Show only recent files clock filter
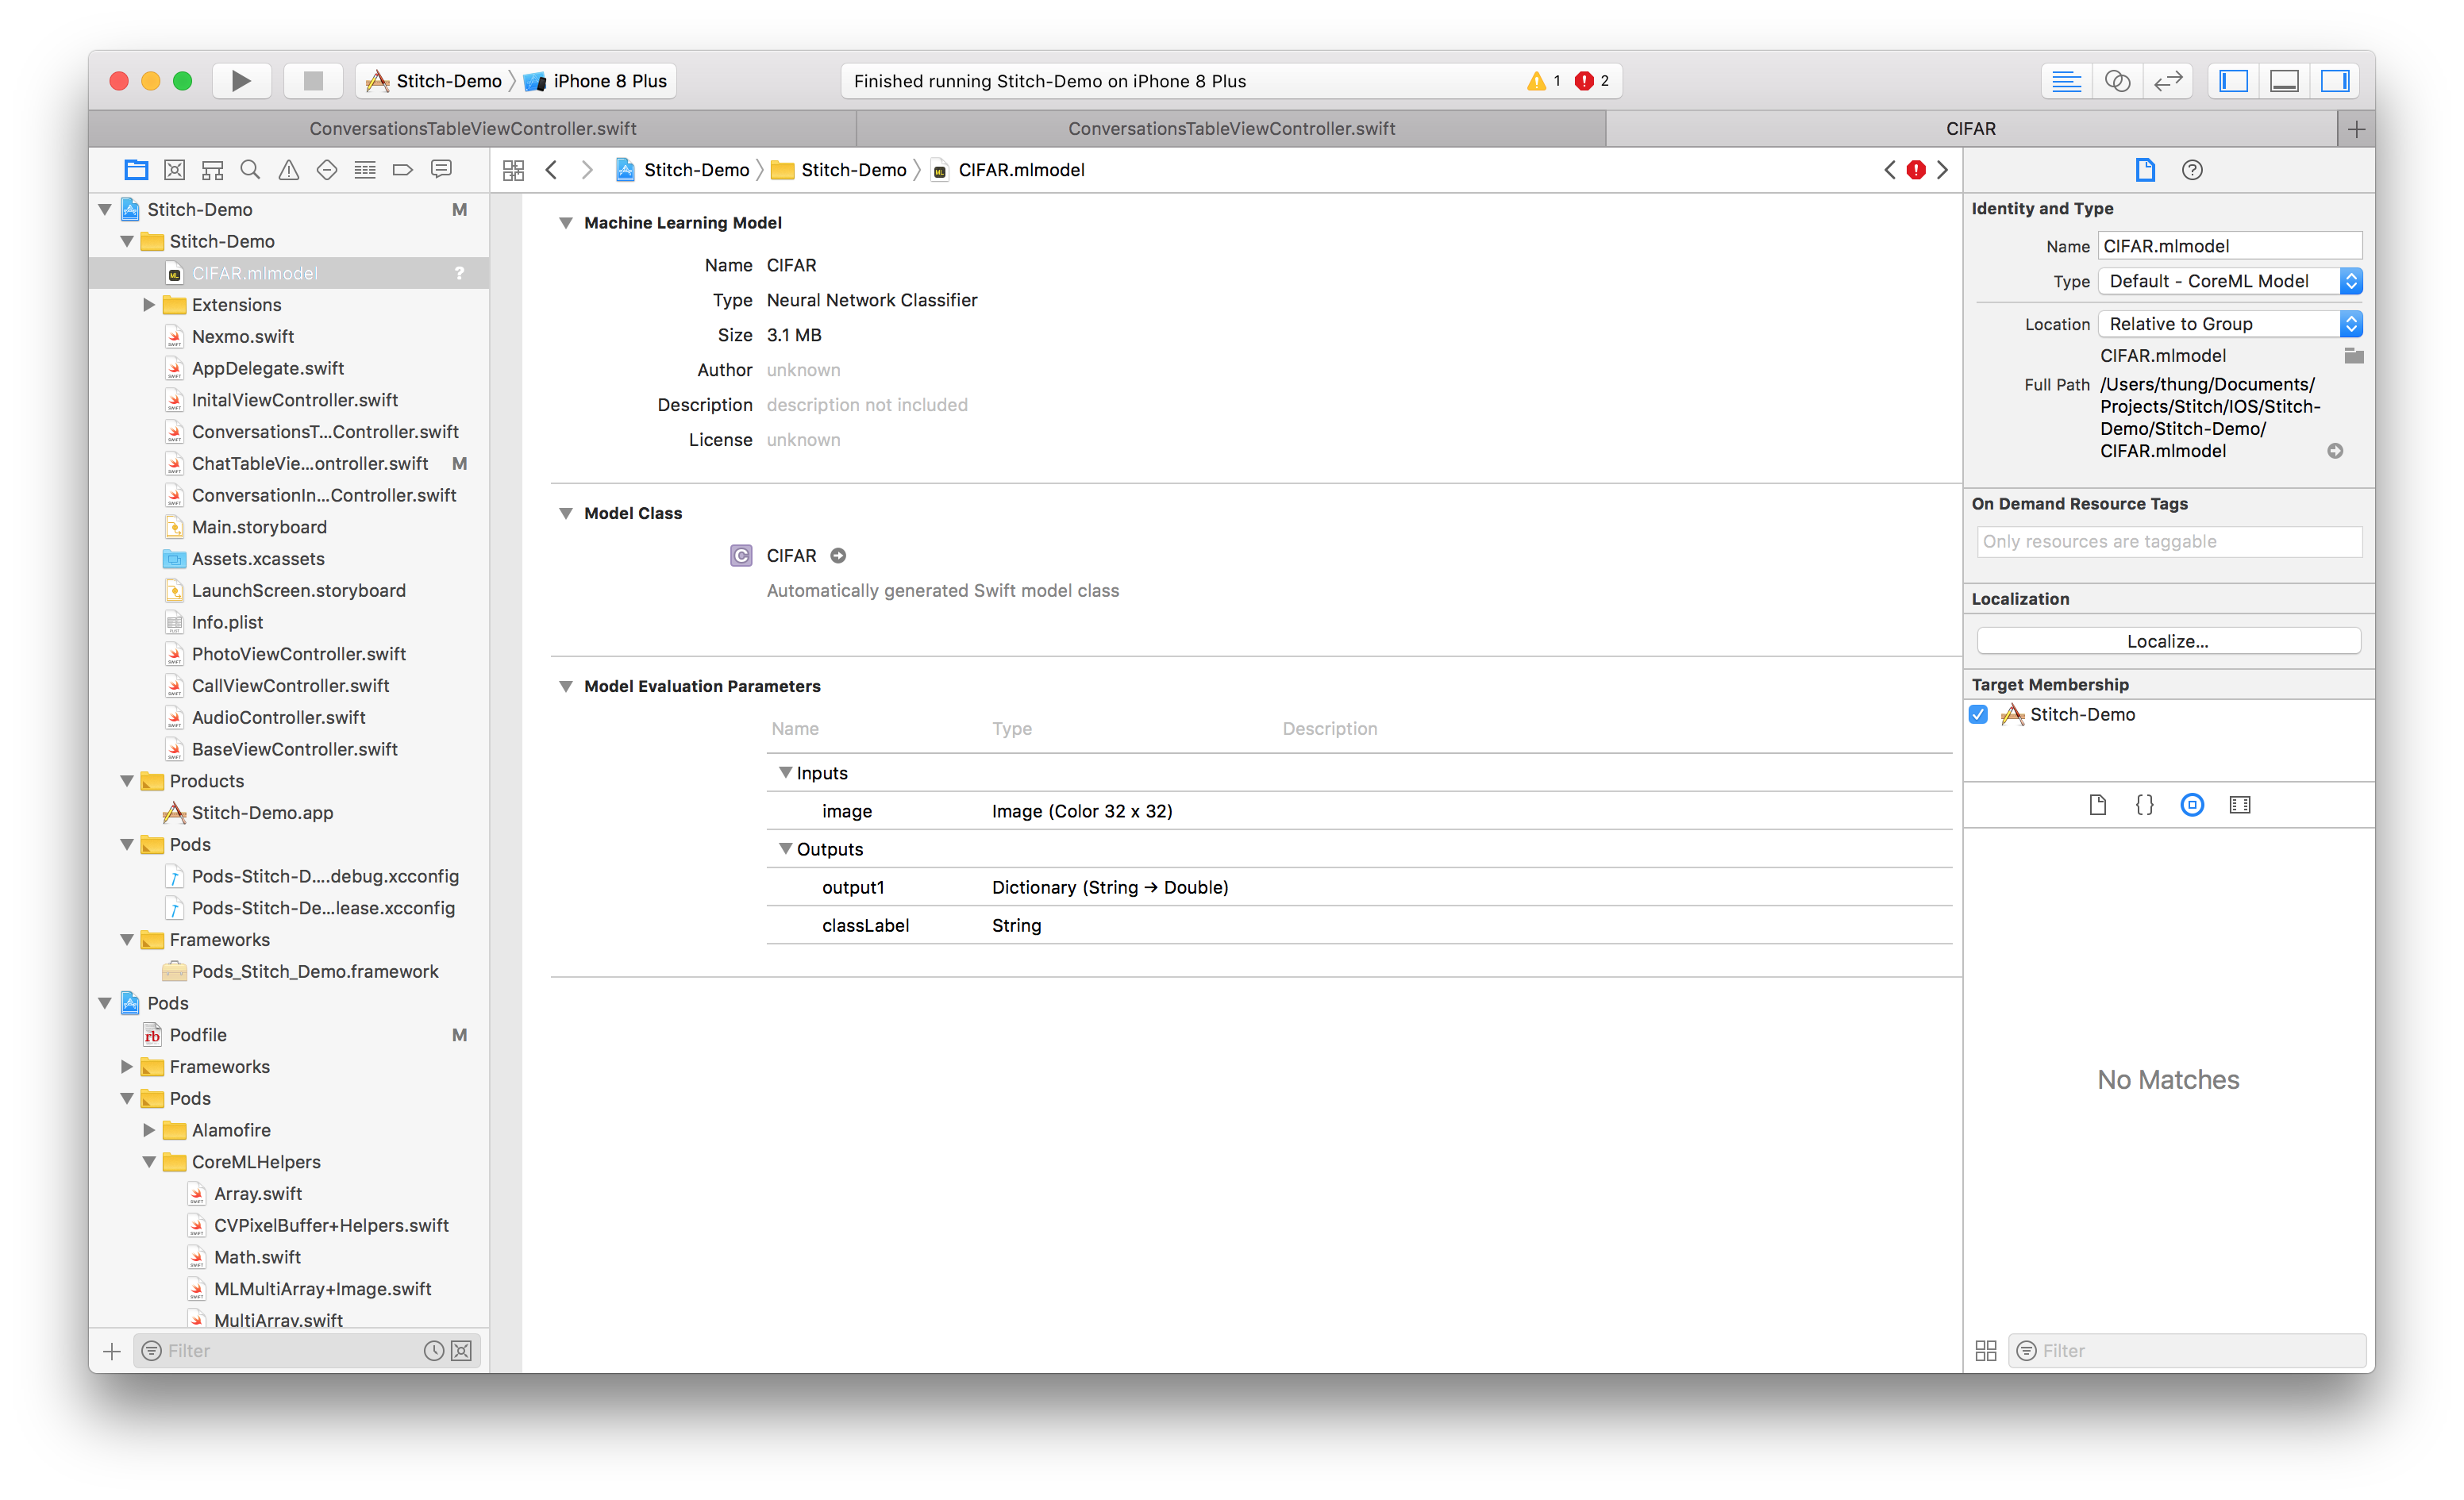The height and width of the screenshot is (1500, 2464). tap(433, 1351)
